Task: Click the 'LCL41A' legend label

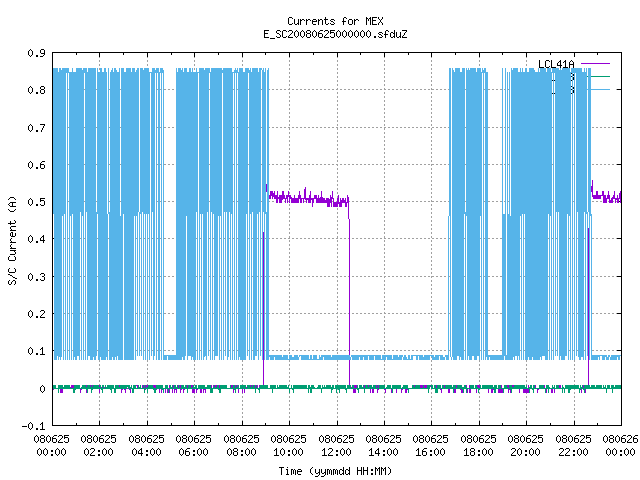Action: (556, 64)
